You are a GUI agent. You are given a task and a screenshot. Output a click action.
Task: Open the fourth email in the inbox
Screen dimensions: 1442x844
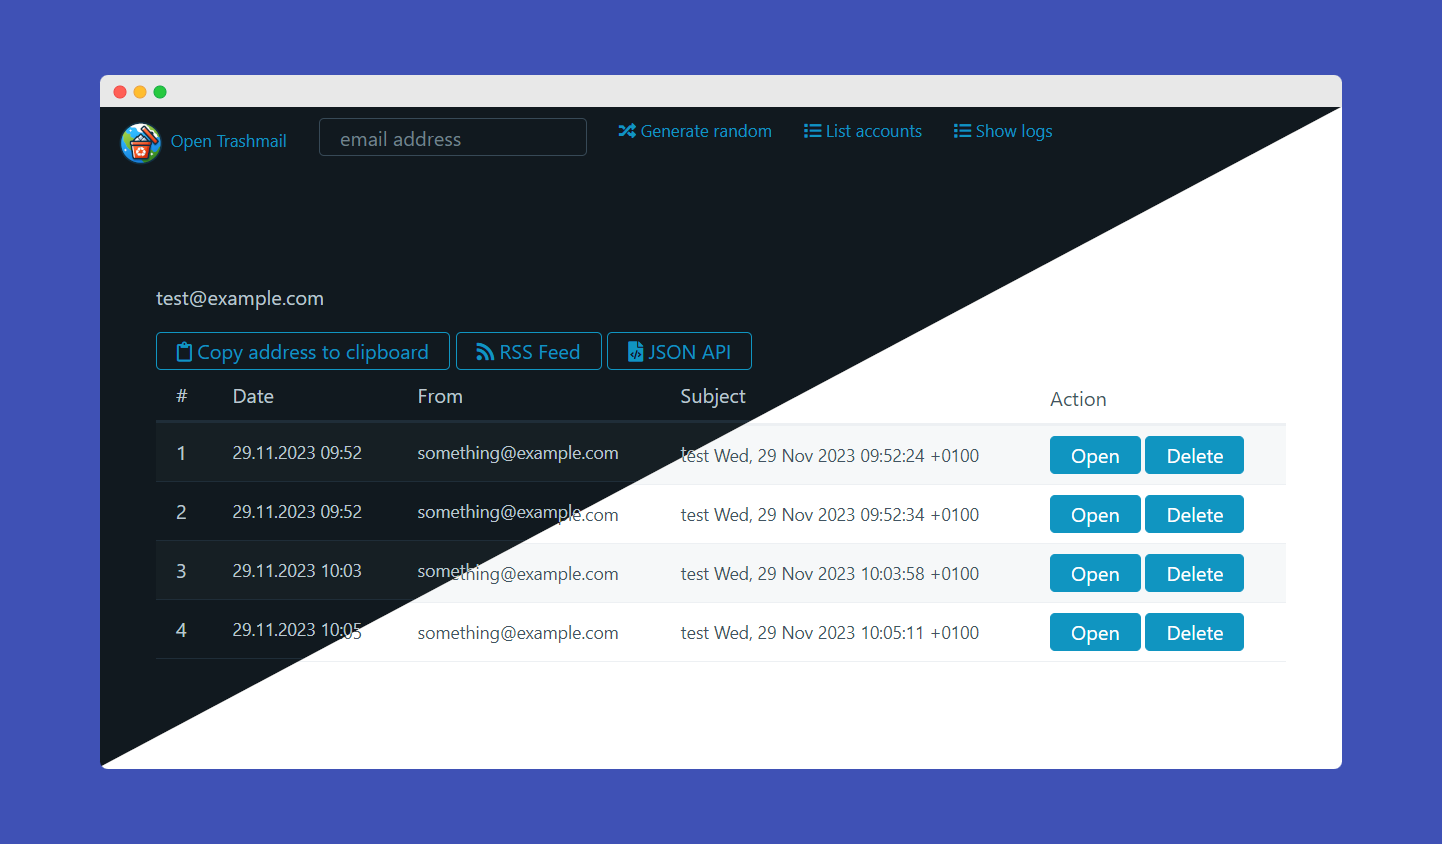(x=1094, y=632)
